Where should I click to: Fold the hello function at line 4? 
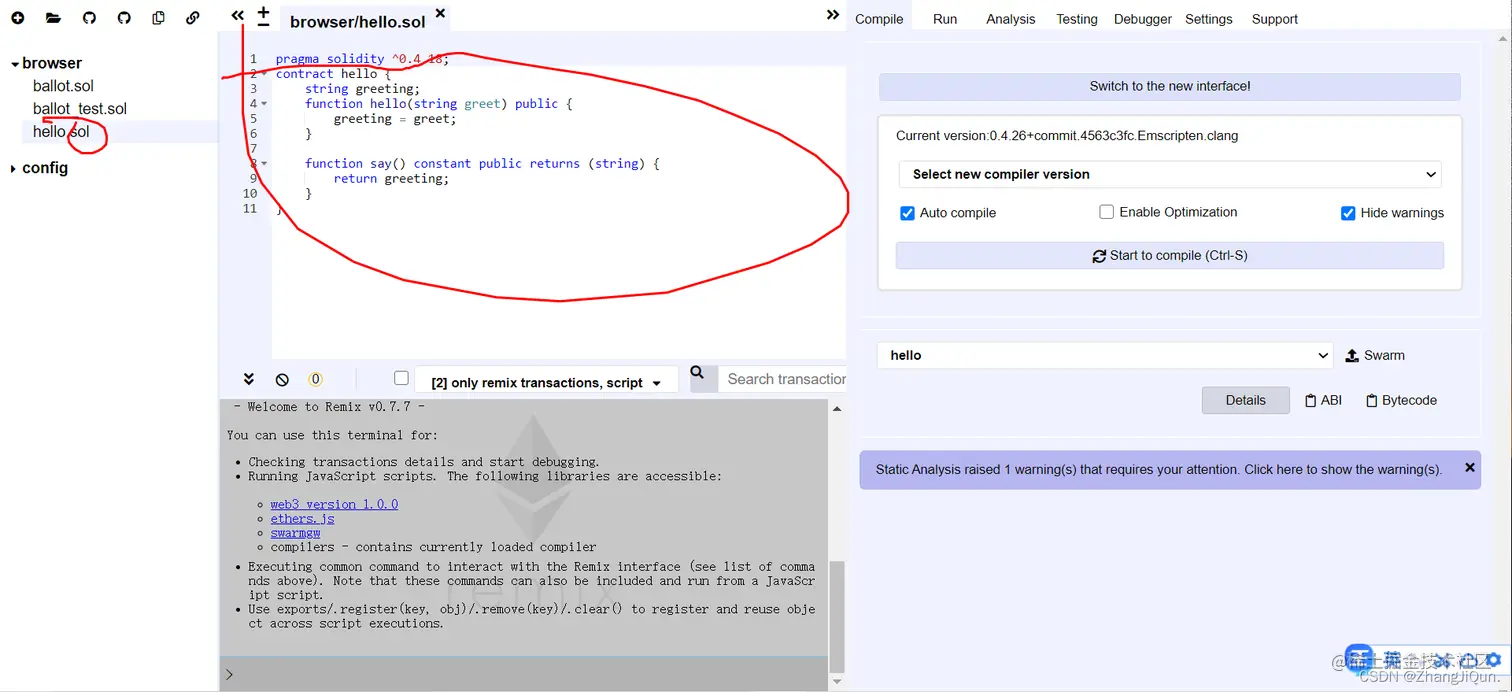264,104
